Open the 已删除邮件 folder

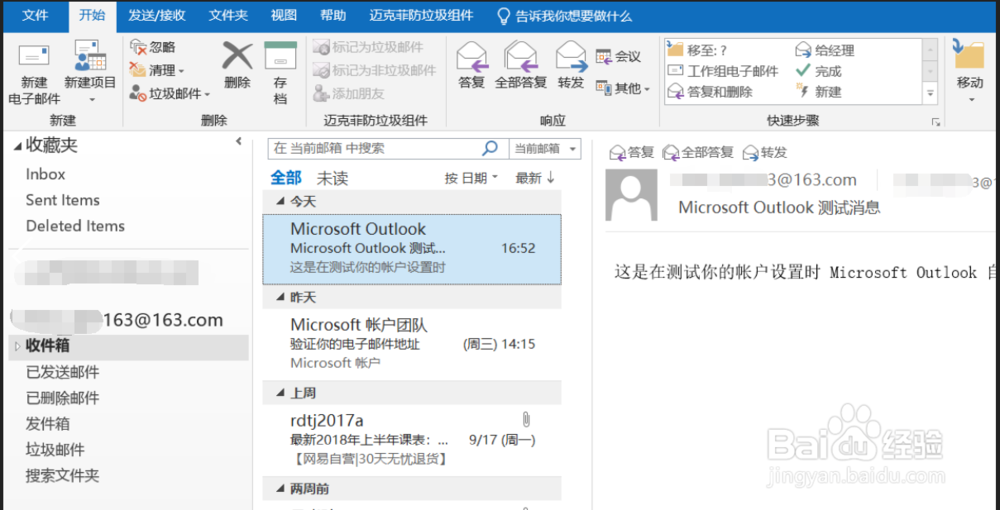62,398
